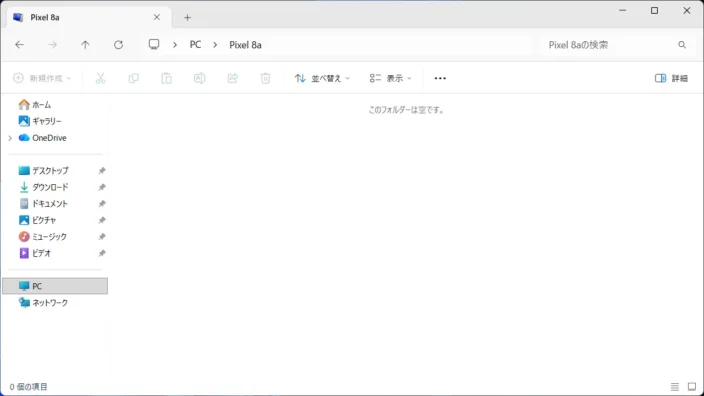
Task: Go back using the back arrow
Action: [19, 45]
